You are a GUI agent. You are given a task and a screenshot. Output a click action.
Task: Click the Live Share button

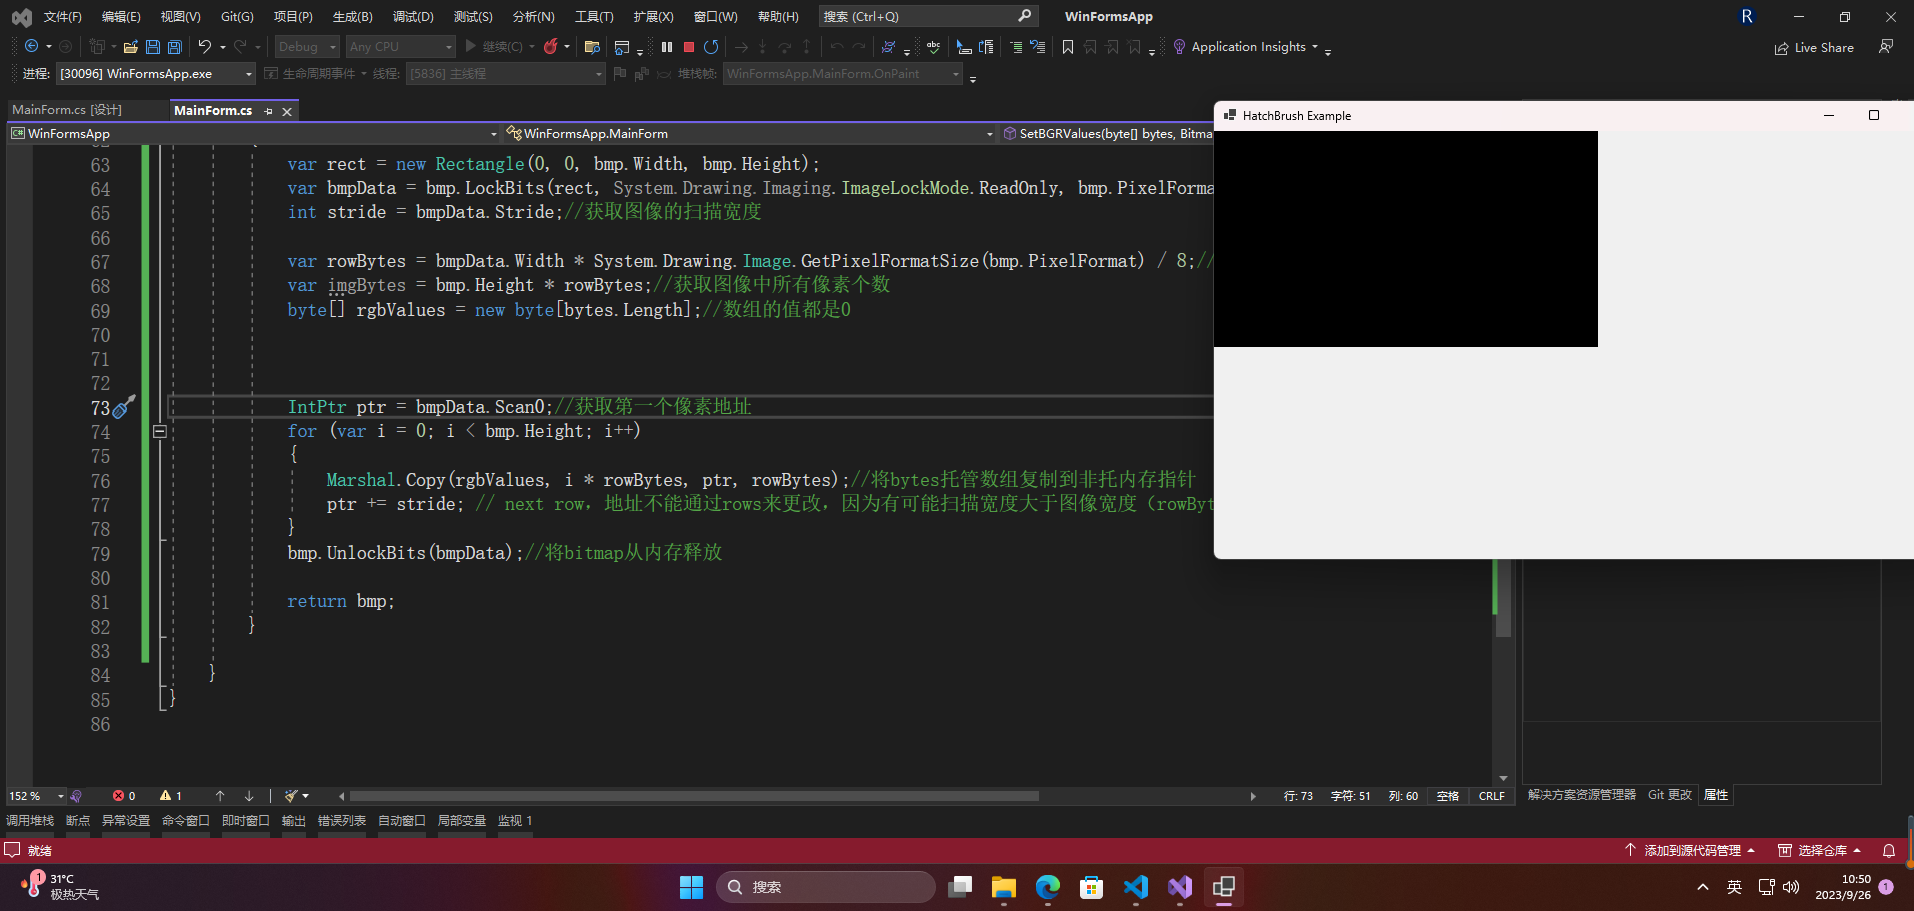[x=1814, y=48]
